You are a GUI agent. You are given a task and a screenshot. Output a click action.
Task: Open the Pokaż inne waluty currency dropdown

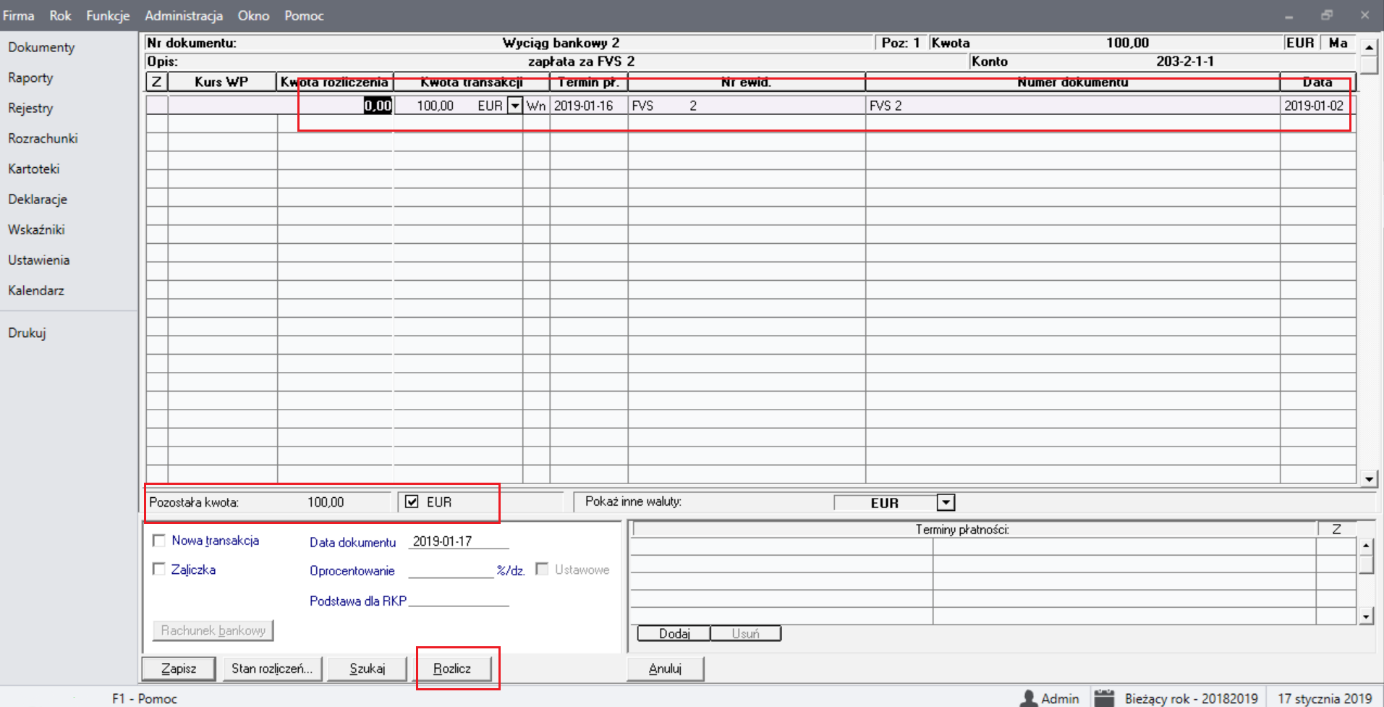[946, 503]
